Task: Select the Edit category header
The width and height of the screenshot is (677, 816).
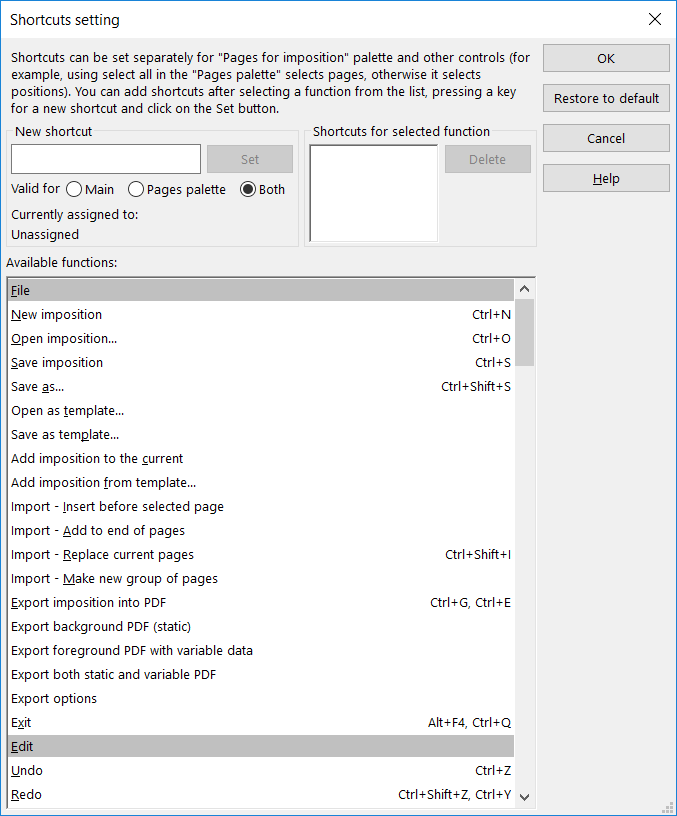Action: tap(260, 746)
